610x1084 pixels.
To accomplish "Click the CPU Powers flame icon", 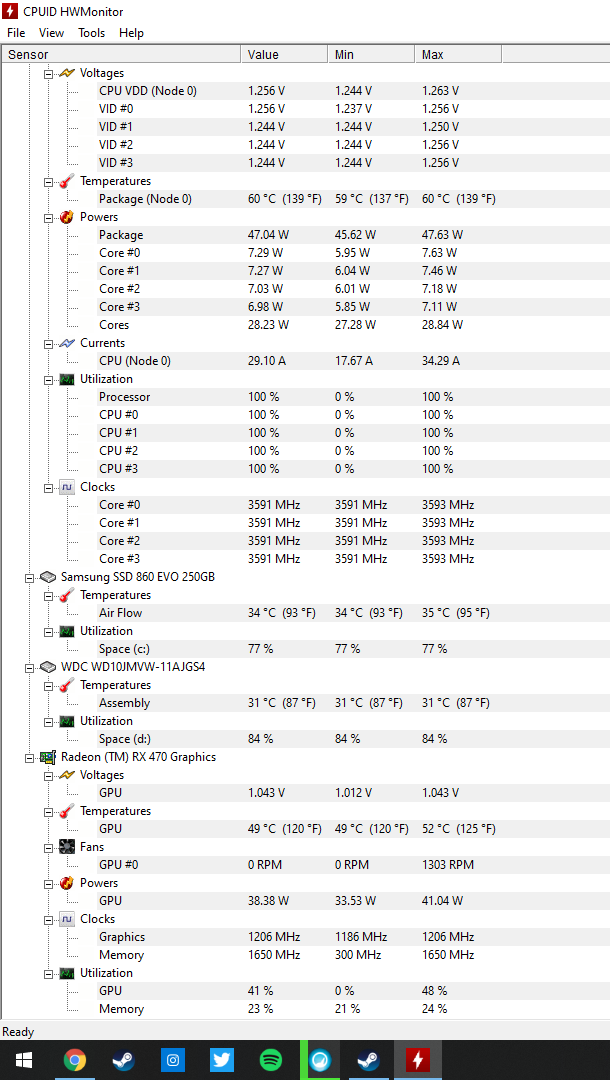I will pos(67,217).
